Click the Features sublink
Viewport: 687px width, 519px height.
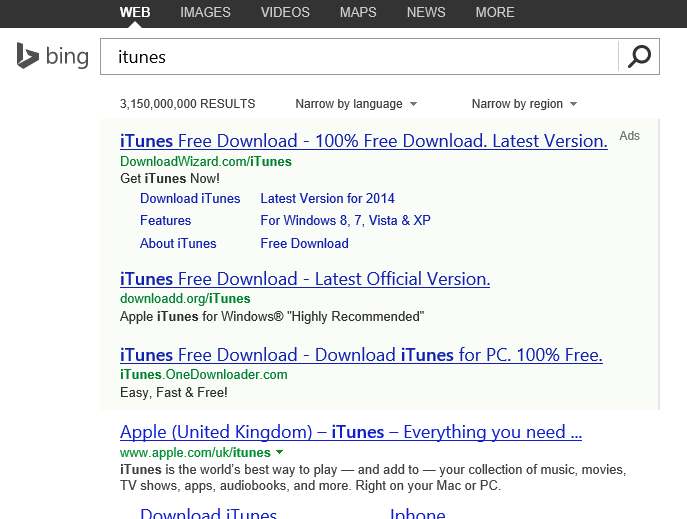166,220
